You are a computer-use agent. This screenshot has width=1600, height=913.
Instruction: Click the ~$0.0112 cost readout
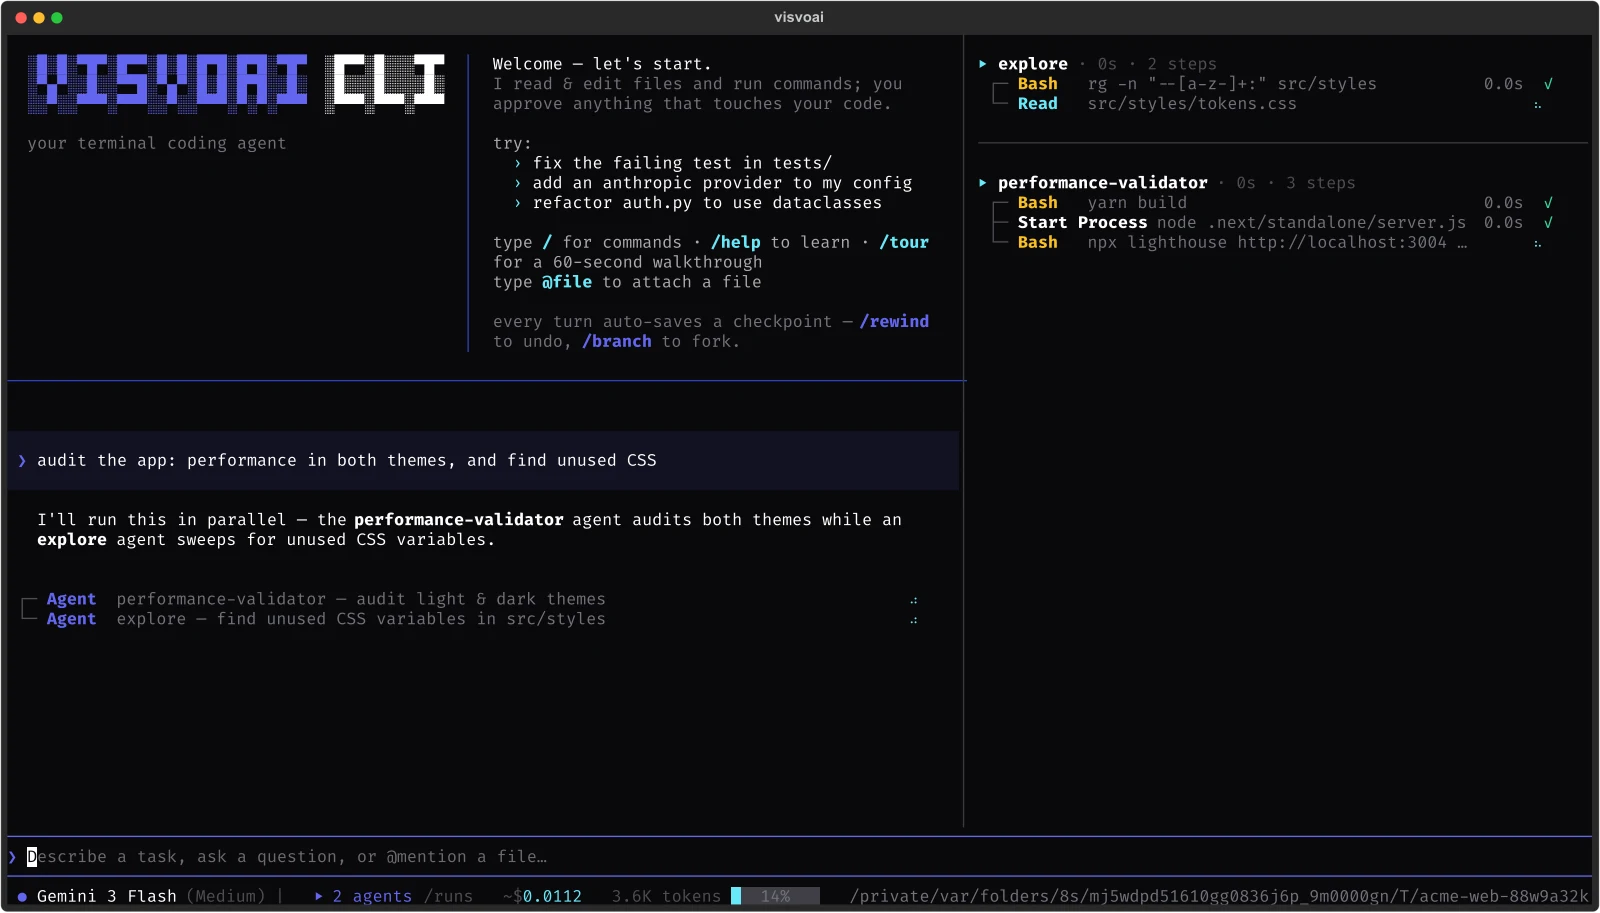tap(543, 896)
